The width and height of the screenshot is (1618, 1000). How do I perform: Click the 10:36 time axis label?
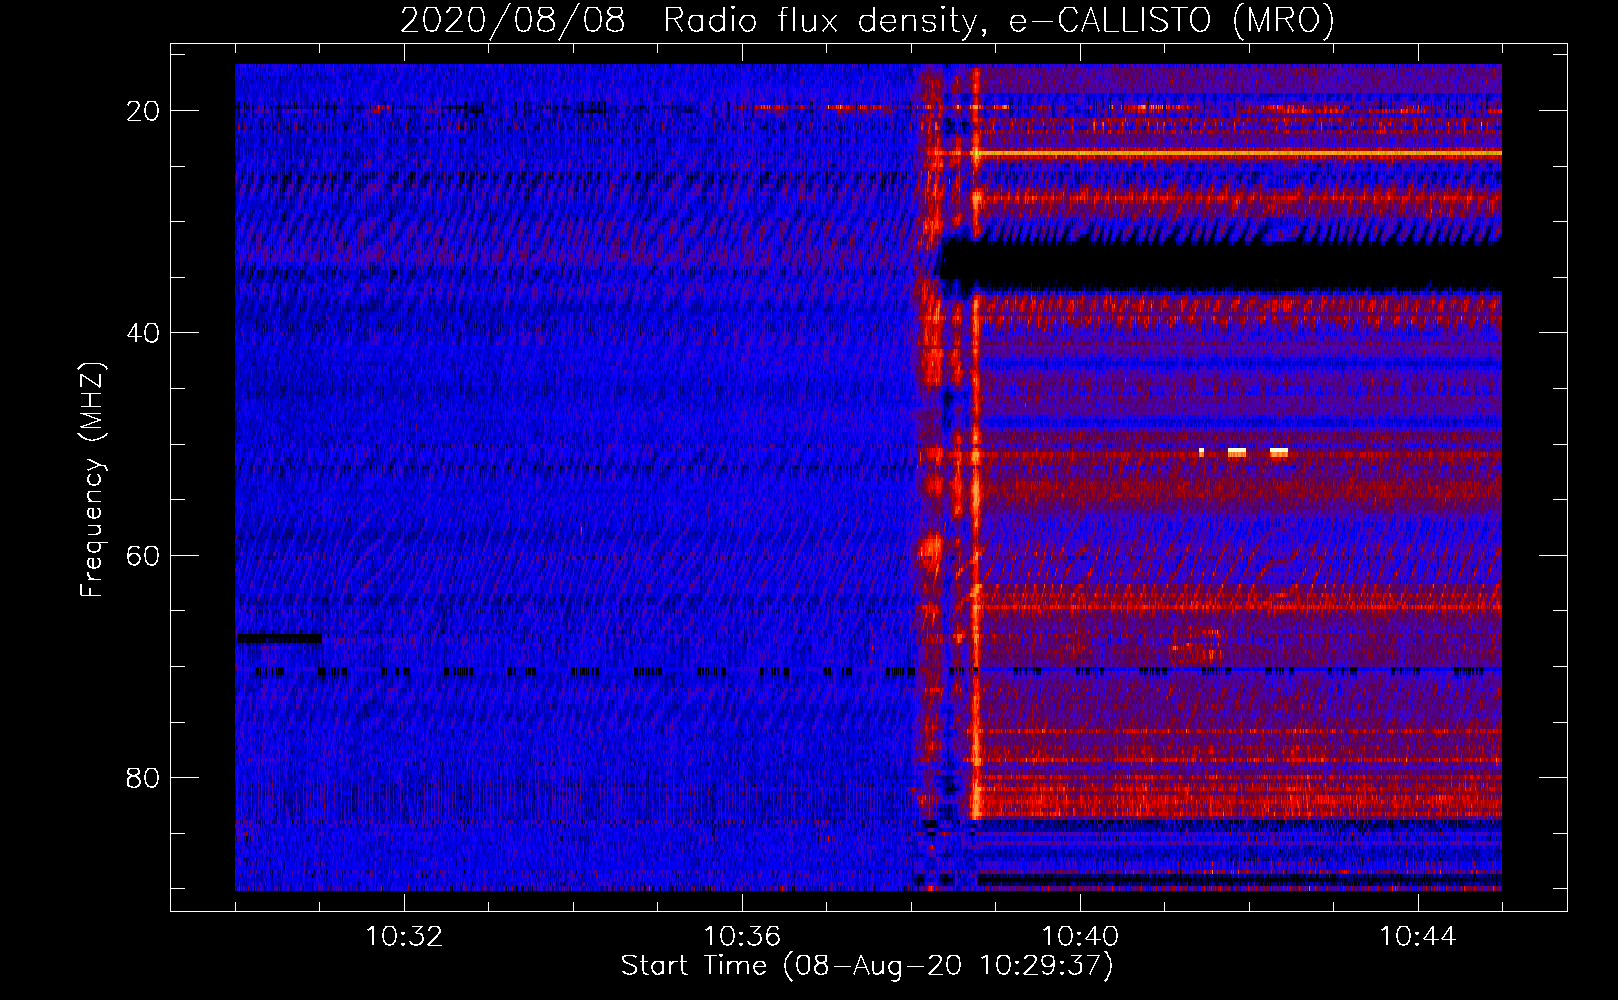742,937
